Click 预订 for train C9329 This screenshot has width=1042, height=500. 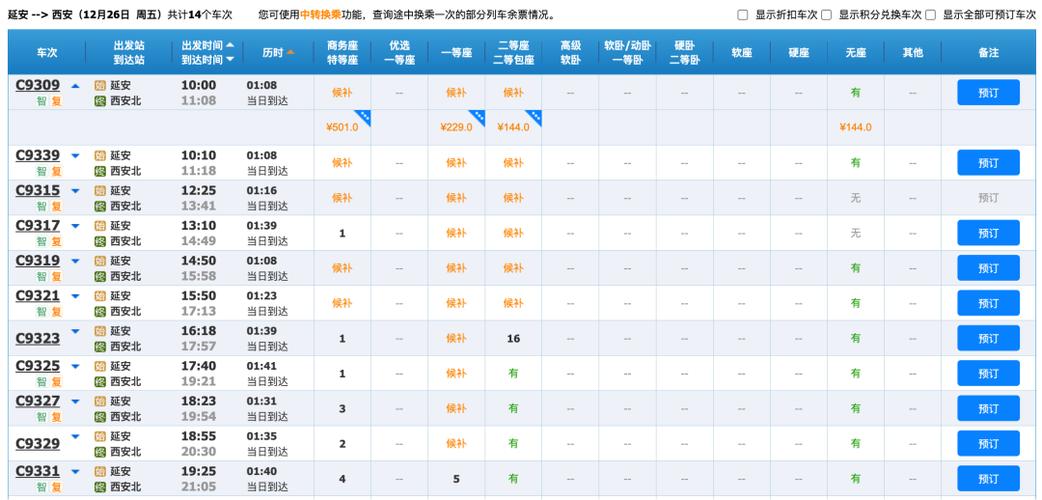click(988, 443)
